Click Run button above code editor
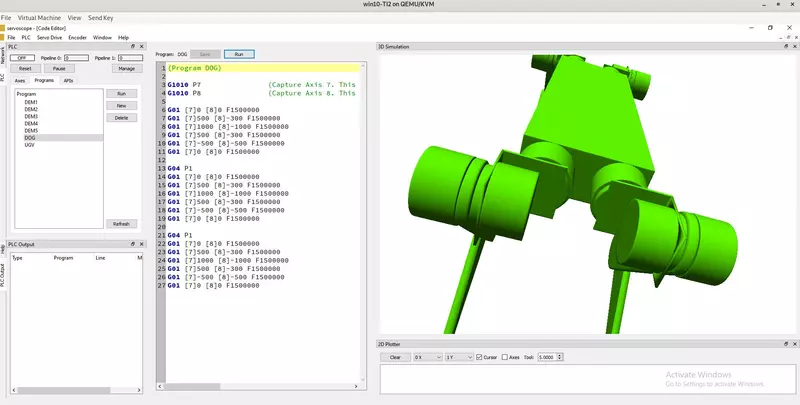The width and height of the screenshot is (800, 405). (239, 53)
